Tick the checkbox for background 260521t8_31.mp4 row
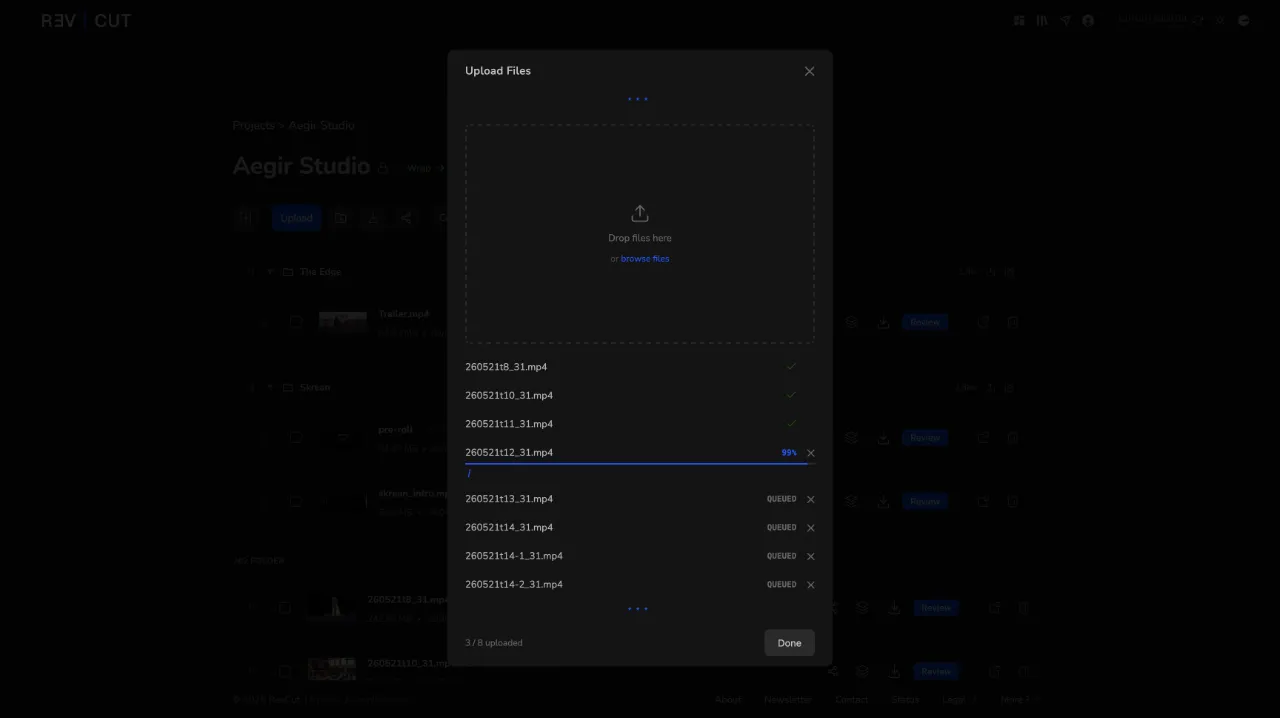 (285, 607)
